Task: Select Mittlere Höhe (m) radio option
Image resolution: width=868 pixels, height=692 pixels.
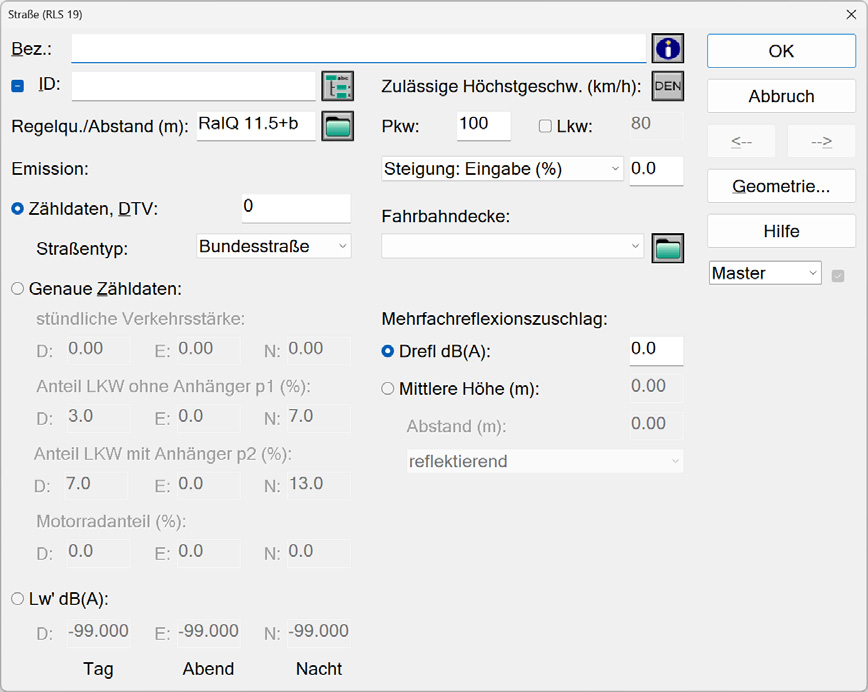Action: coord(388,389)
